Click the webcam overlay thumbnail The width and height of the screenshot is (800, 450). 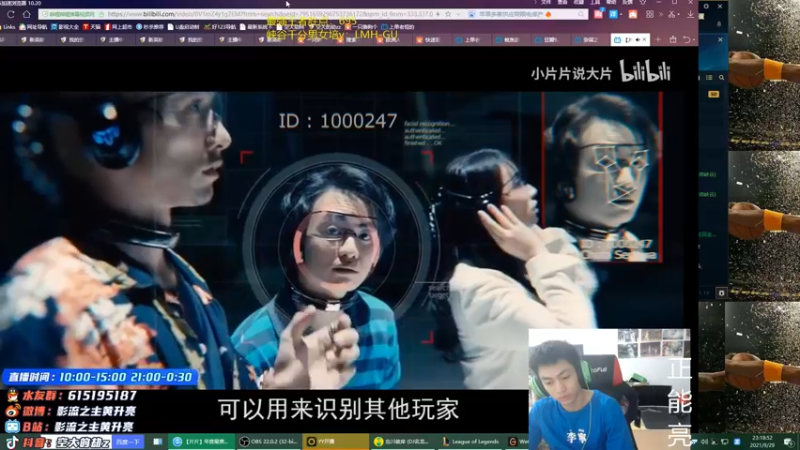(610, 389)
